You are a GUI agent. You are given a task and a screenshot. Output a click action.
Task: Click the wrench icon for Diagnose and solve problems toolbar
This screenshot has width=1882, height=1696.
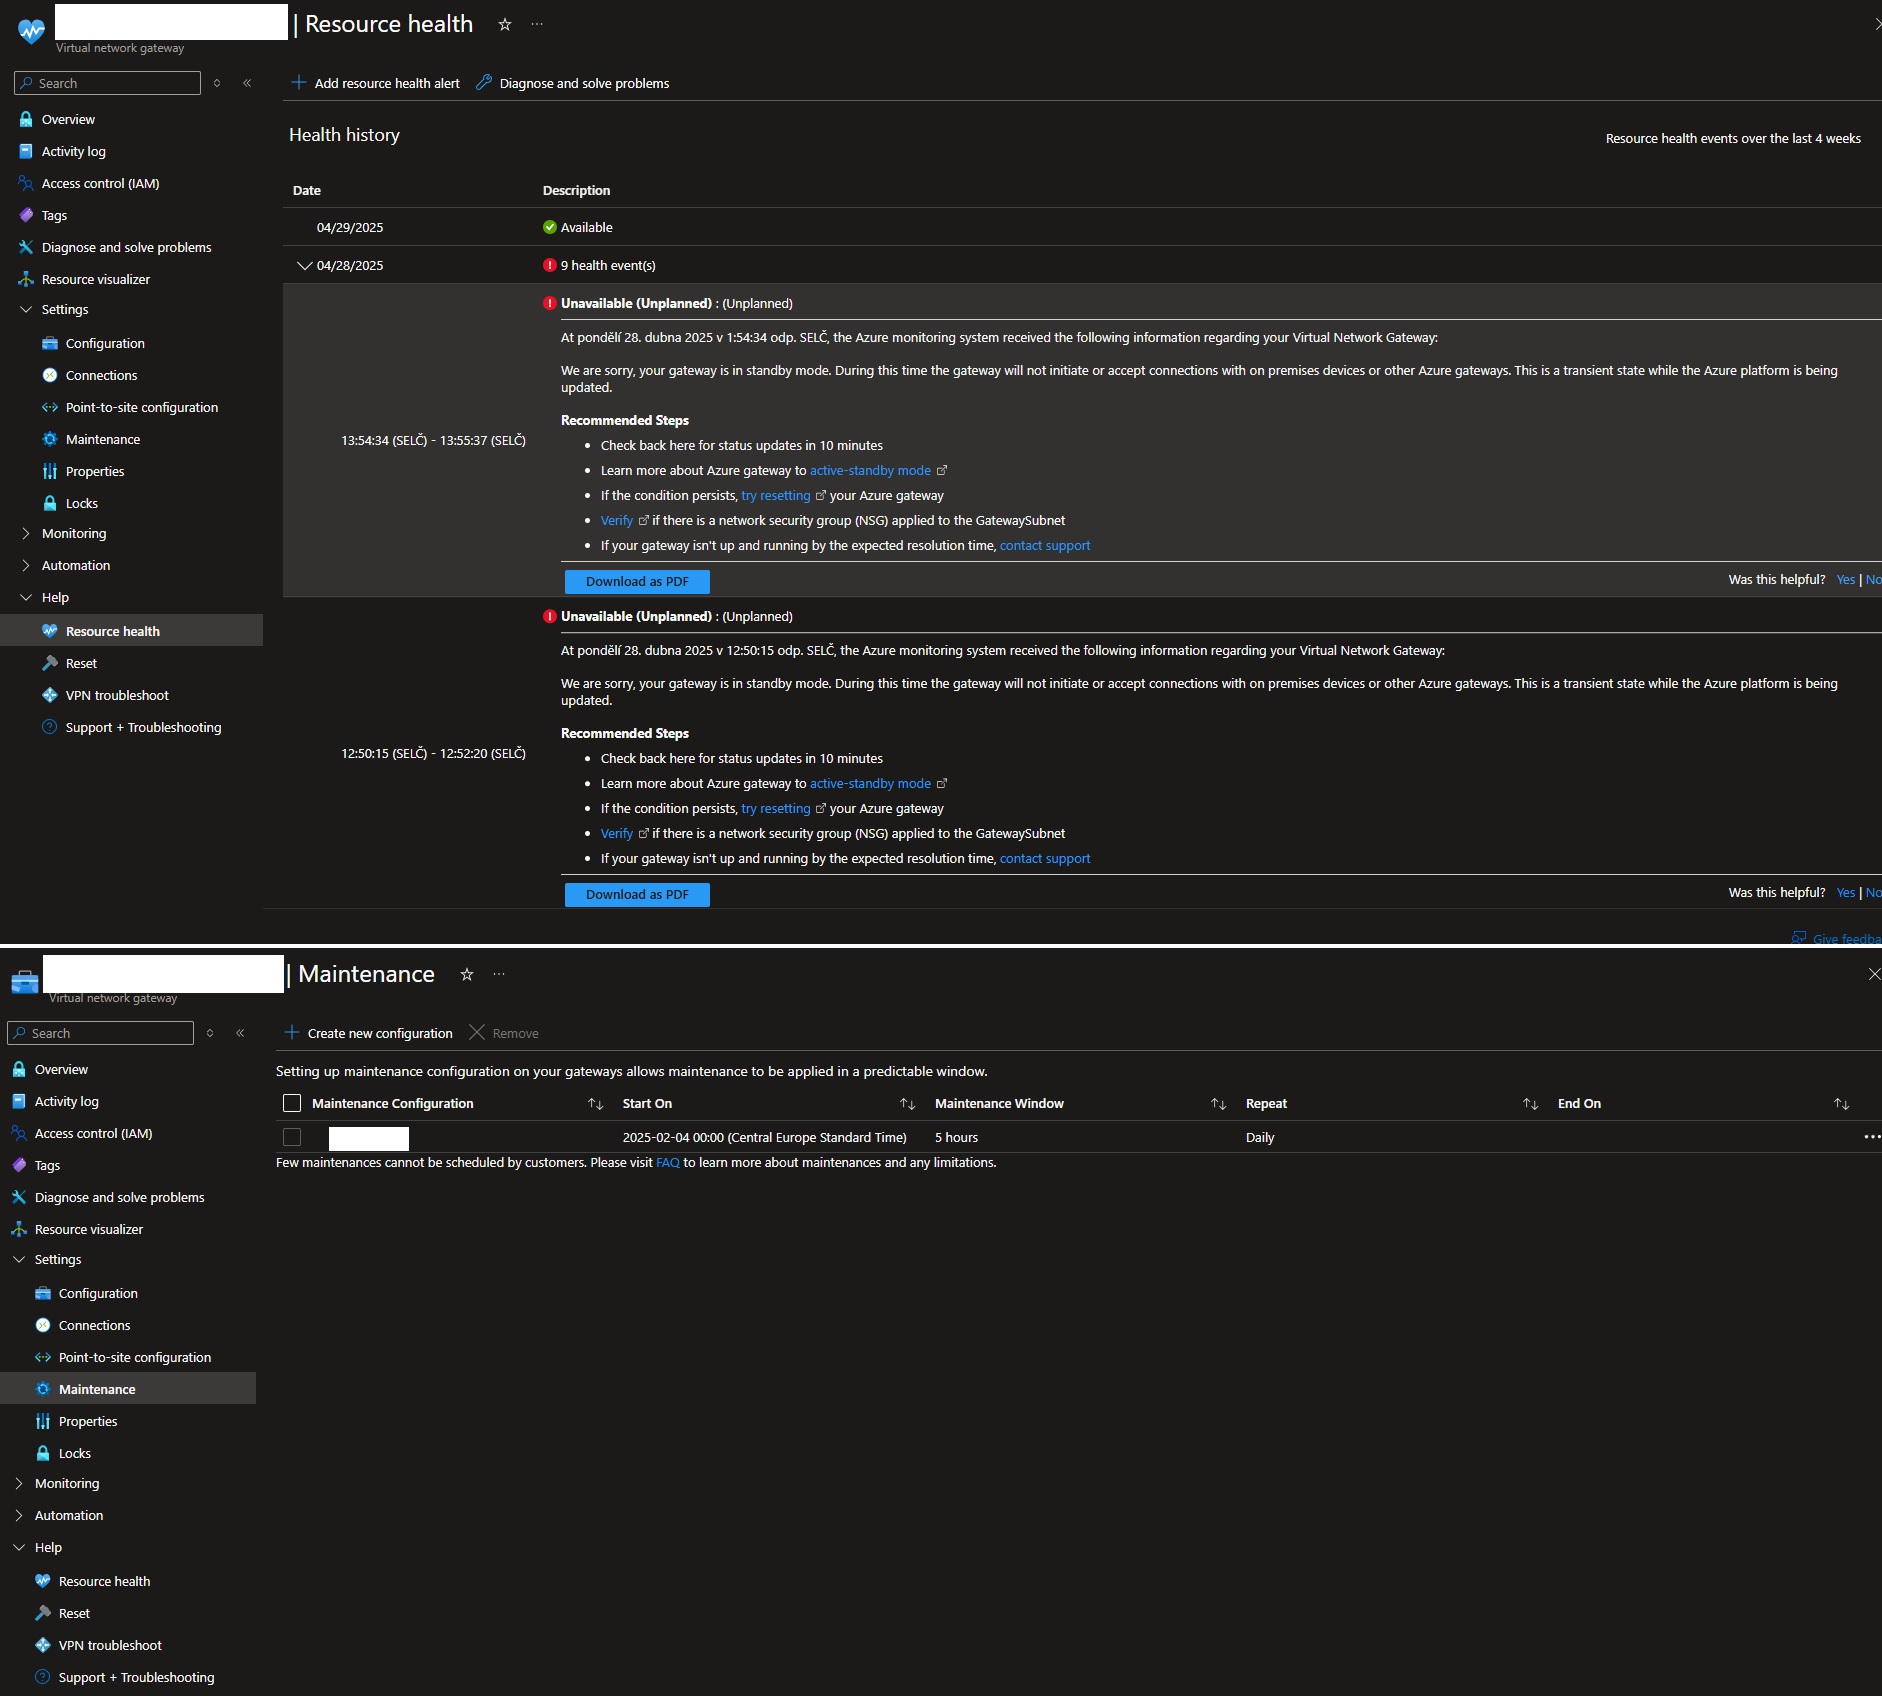(484, 83)
